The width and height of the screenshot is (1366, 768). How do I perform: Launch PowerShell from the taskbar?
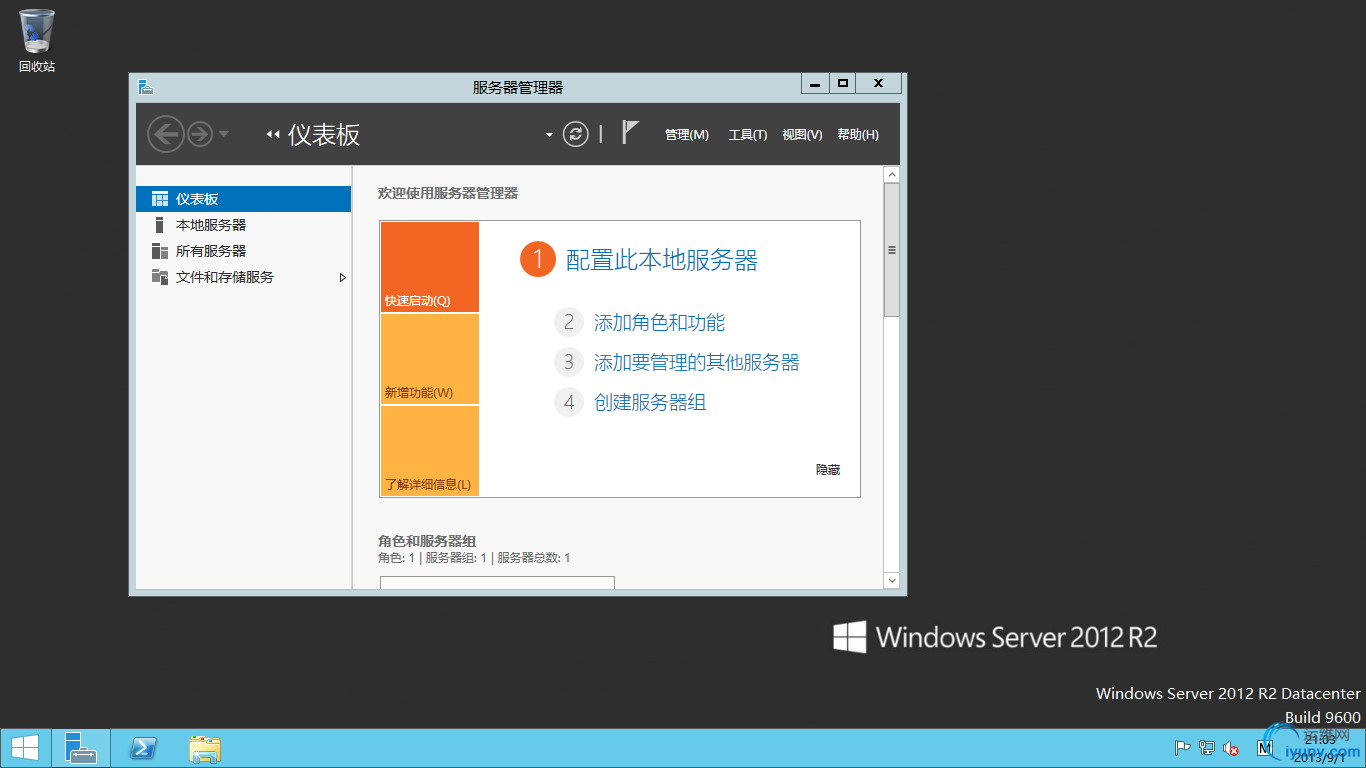coord(143,748)
